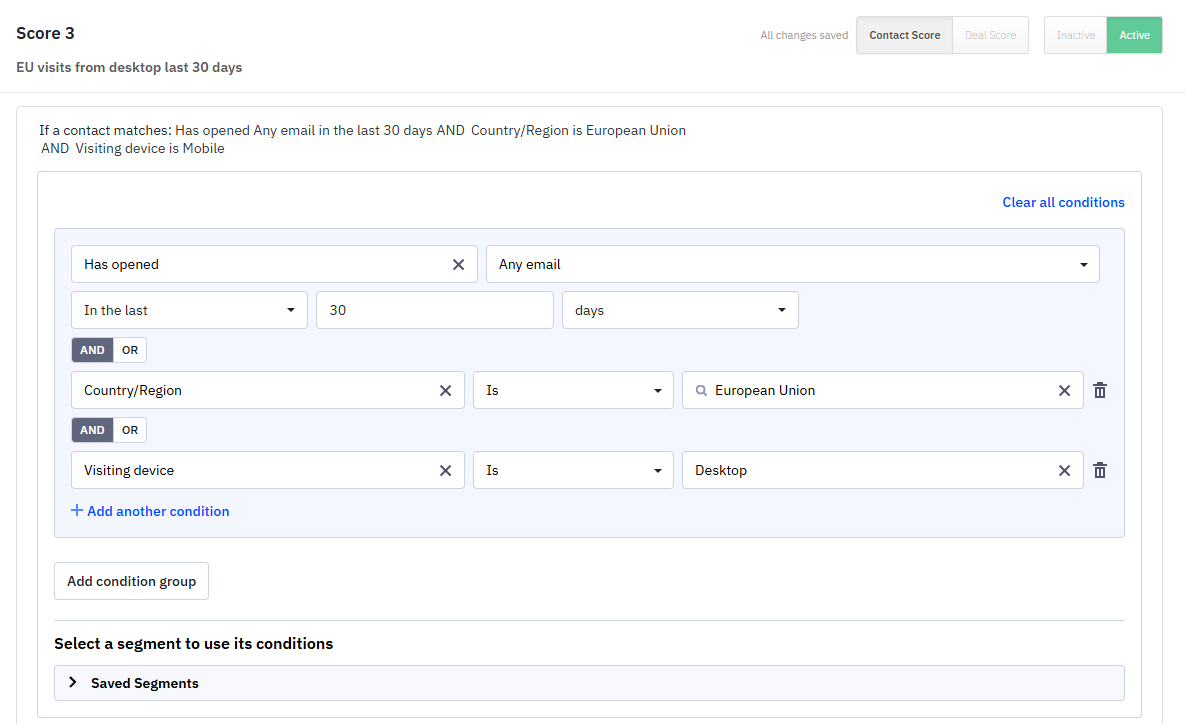Clear the 'Desktop' value using its X
Screen dimensions: 1194x724
[x=1064, y=470]
